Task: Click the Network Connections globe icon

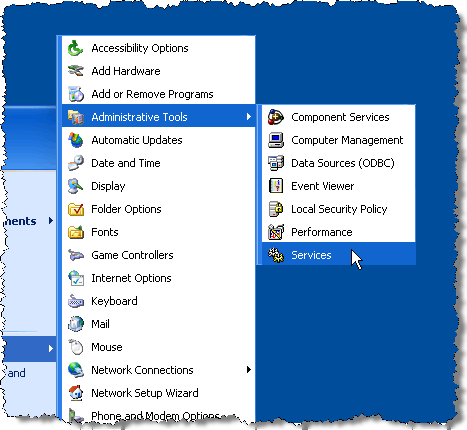Action: pos(76,370)
